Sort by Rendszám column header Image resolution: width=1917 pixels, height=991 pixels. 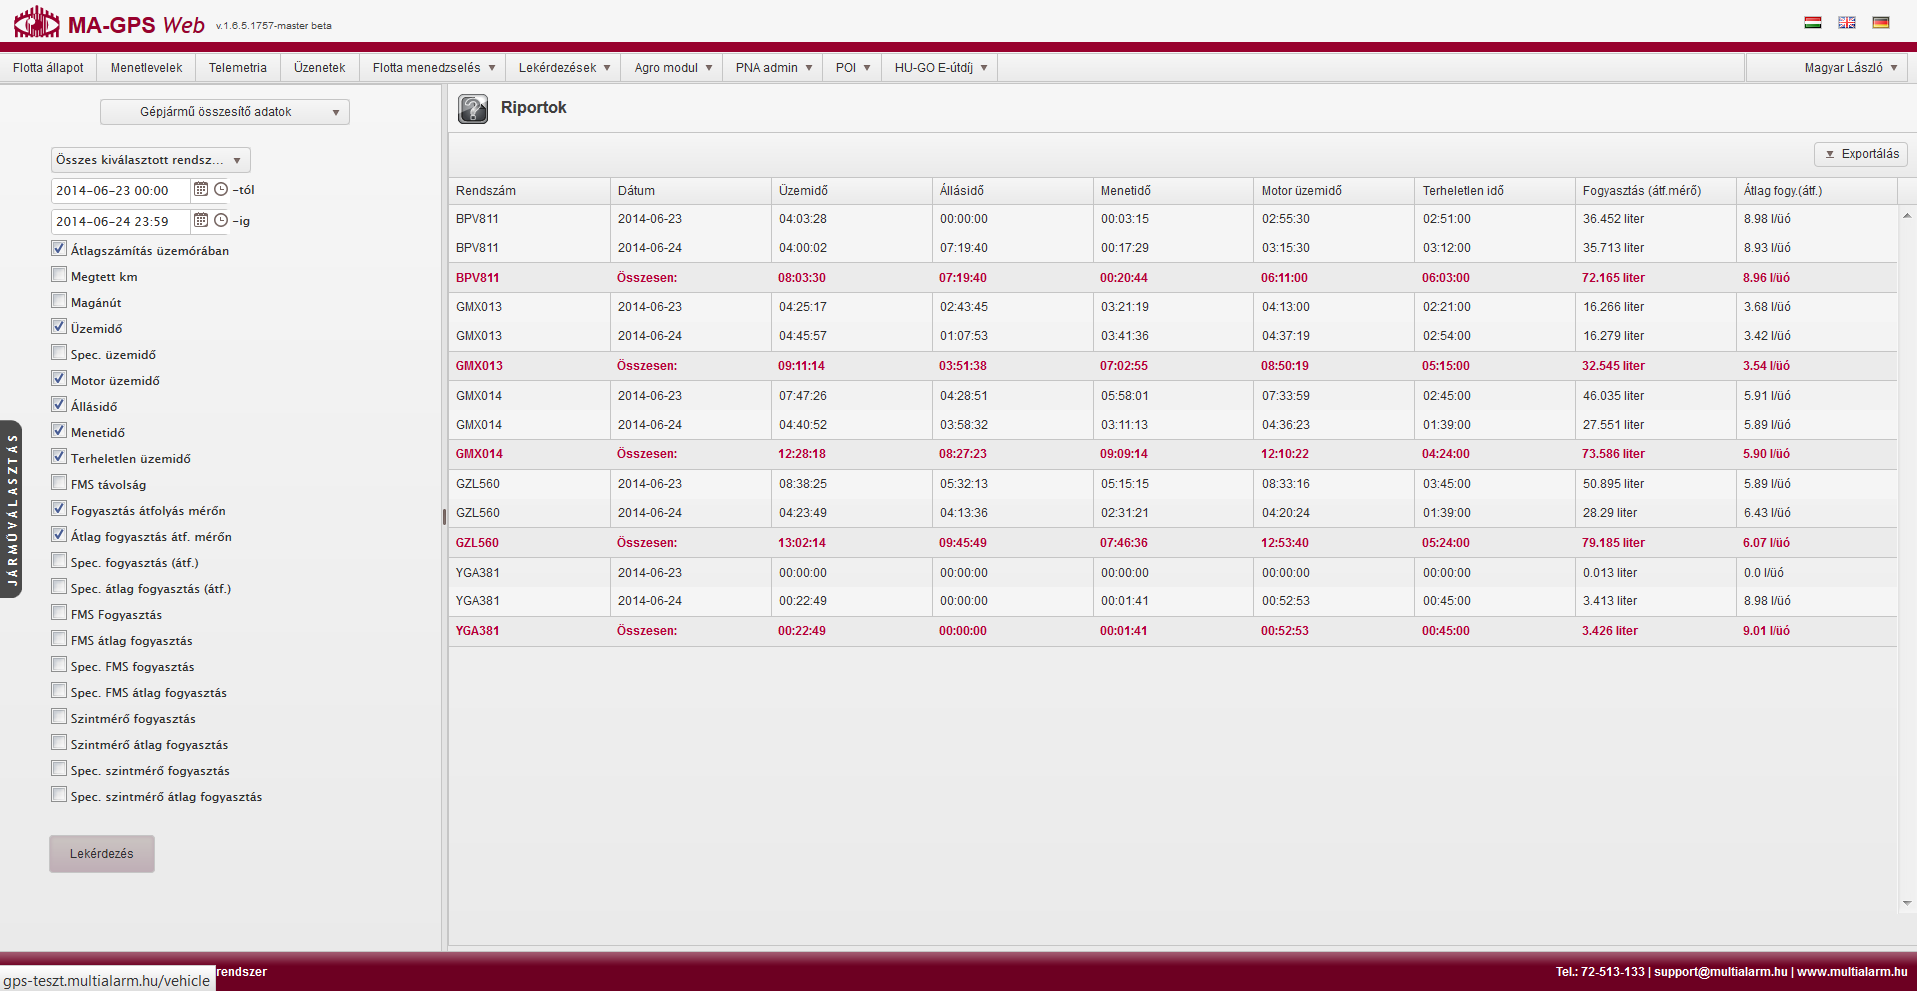point(529,191)
